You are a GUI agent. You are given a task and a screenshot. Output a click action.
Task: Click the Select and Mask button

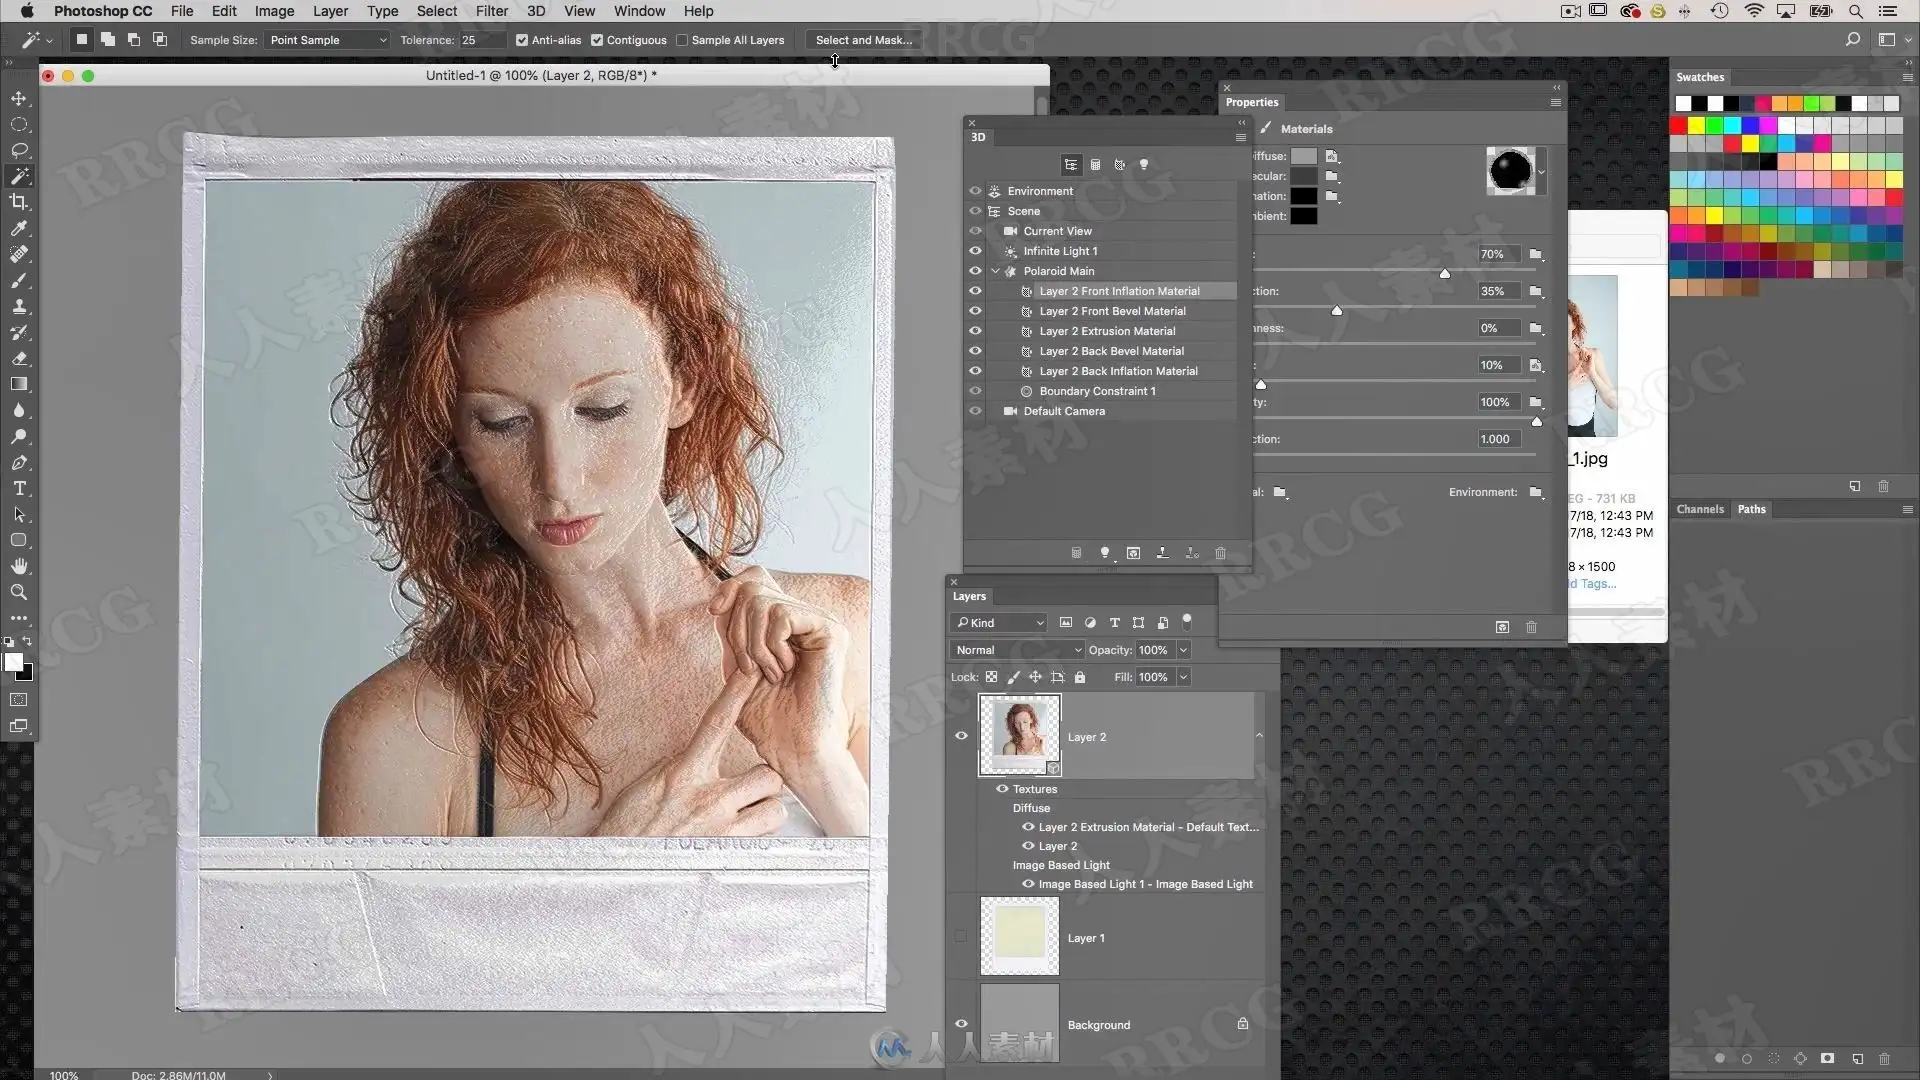(863, 40)
